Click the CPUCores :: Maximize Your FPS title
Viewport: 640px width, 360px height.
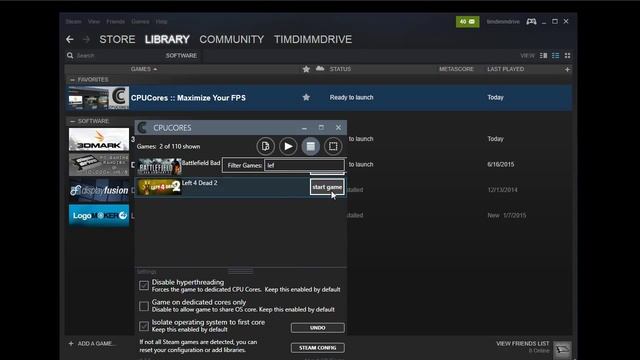pyautogui.click(x=188, y=98)
